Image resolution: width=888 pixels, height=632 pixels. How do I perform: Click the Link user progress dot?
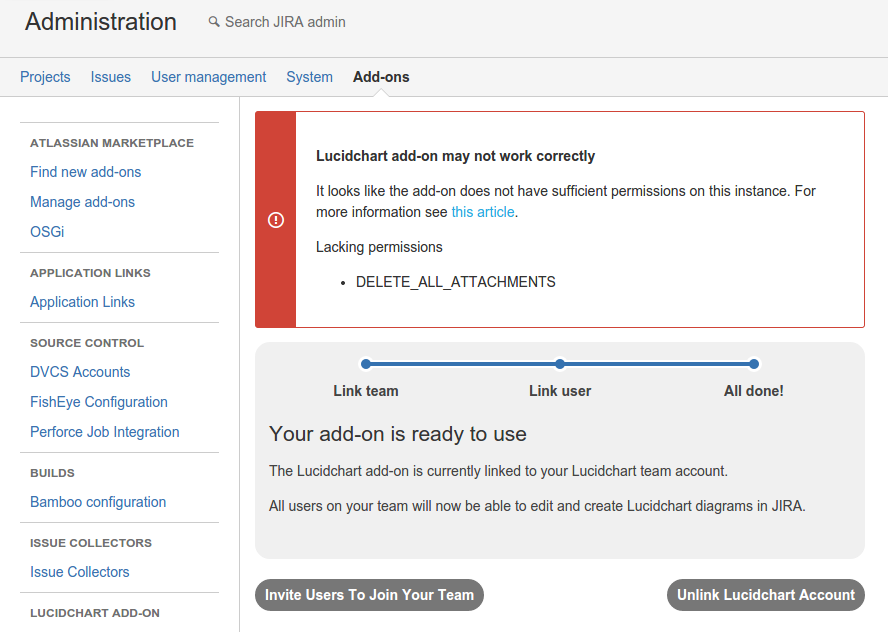coord(560,364)
